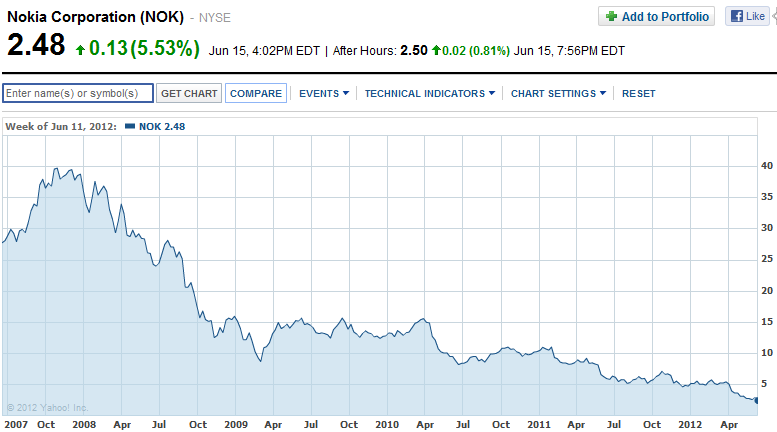The height and width of the screenshot is (432, 777).
Task: Click the 30 y-axis price label
Action: [767, 228]
